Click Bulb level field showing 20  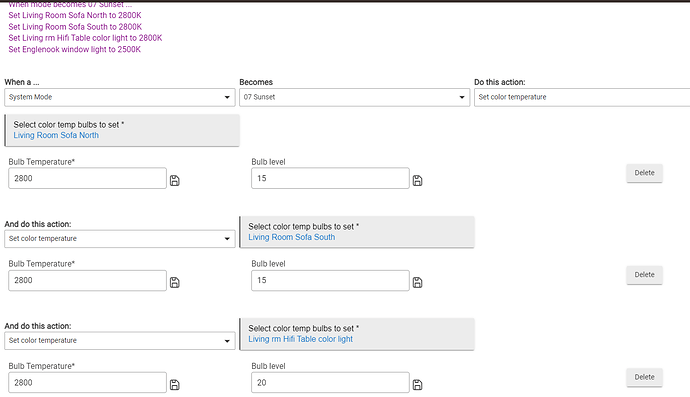pos(330,382)
